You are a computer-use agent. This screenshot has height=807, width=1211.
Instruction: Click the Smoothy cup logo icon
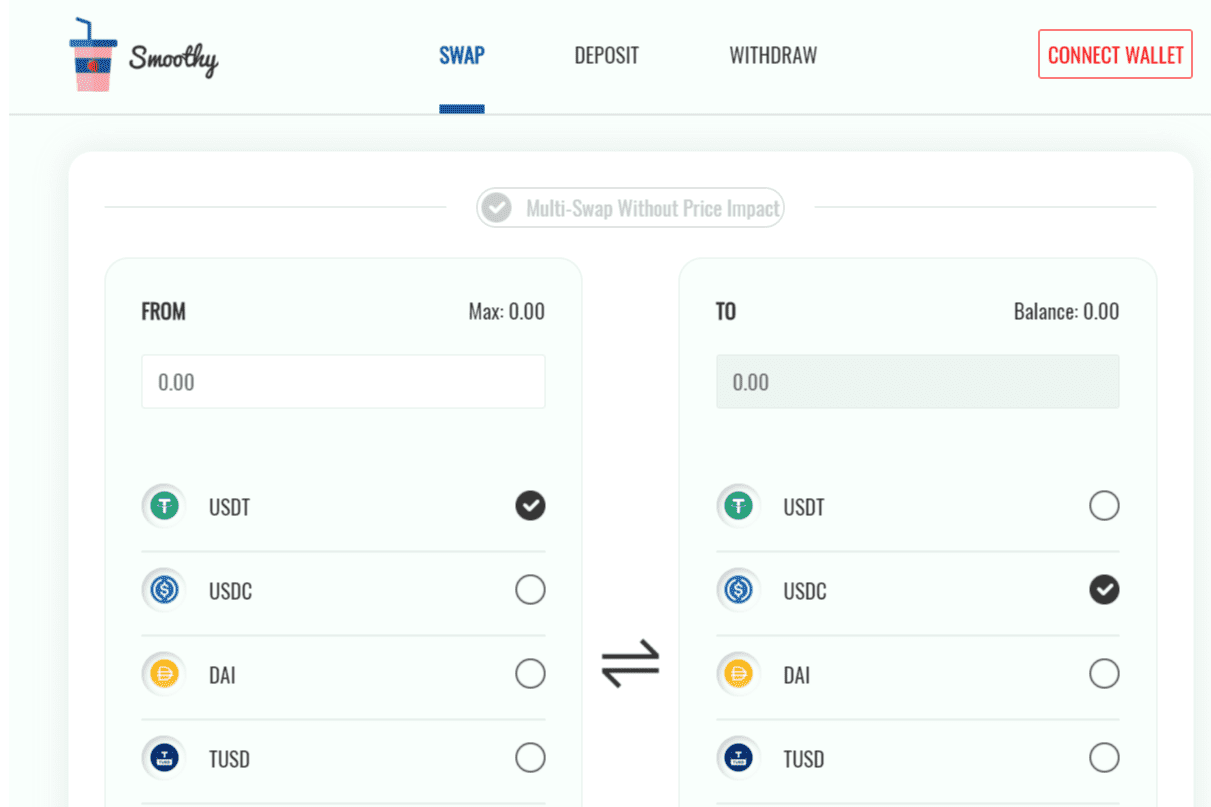pyautogui.click(x=93, y=55)
